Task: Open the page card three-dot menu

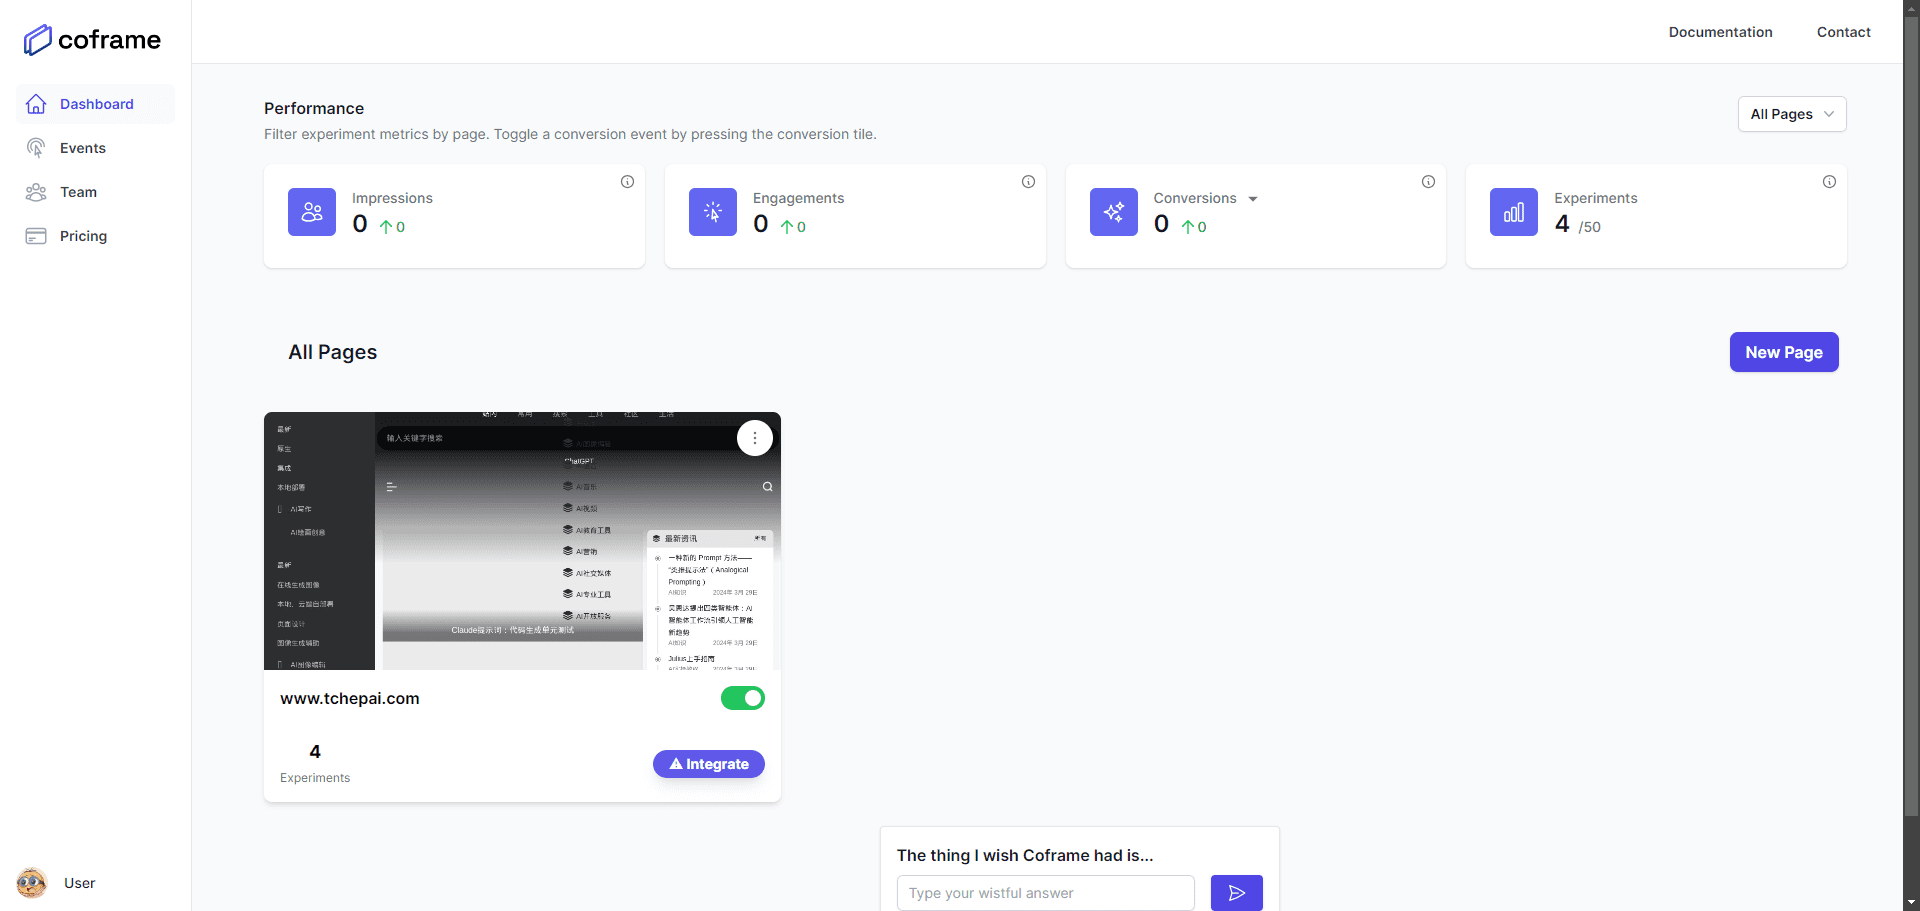Action: click(755, 438)
